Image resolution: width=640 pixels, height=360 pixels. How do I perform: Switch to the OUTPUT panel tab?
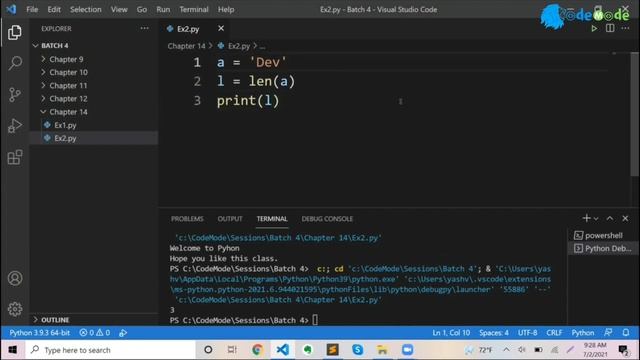(x=230, y=219)
